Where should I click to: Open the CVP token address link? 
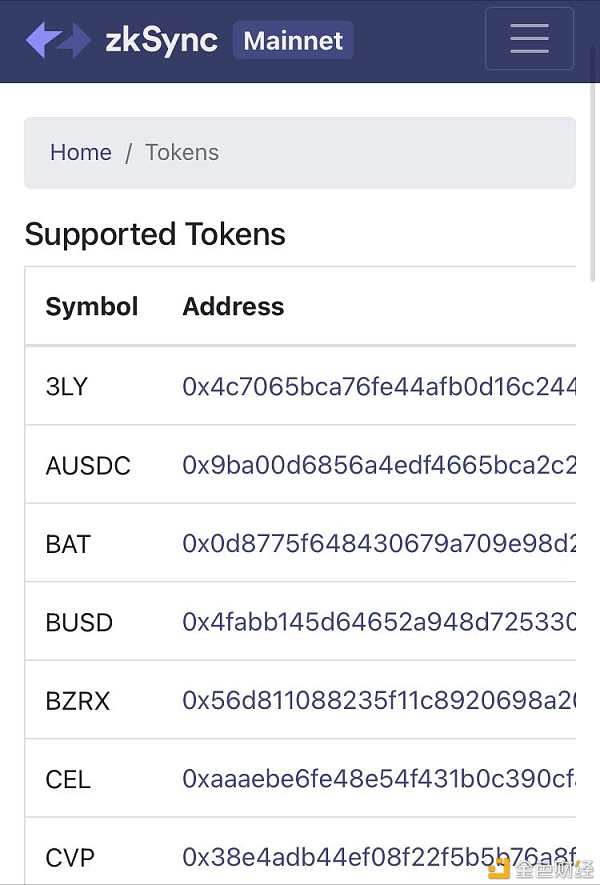(x=379, y=857)
